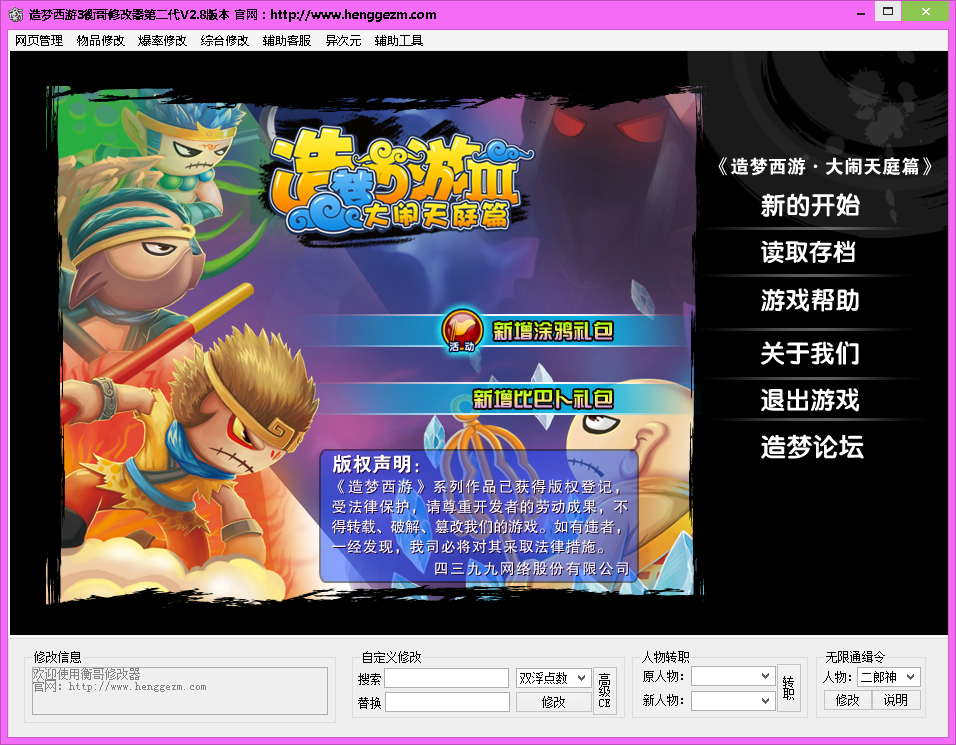Open the 网页管理 menu
The width and height of the screenshot is (956, 745).
click(x=39, y=41)
